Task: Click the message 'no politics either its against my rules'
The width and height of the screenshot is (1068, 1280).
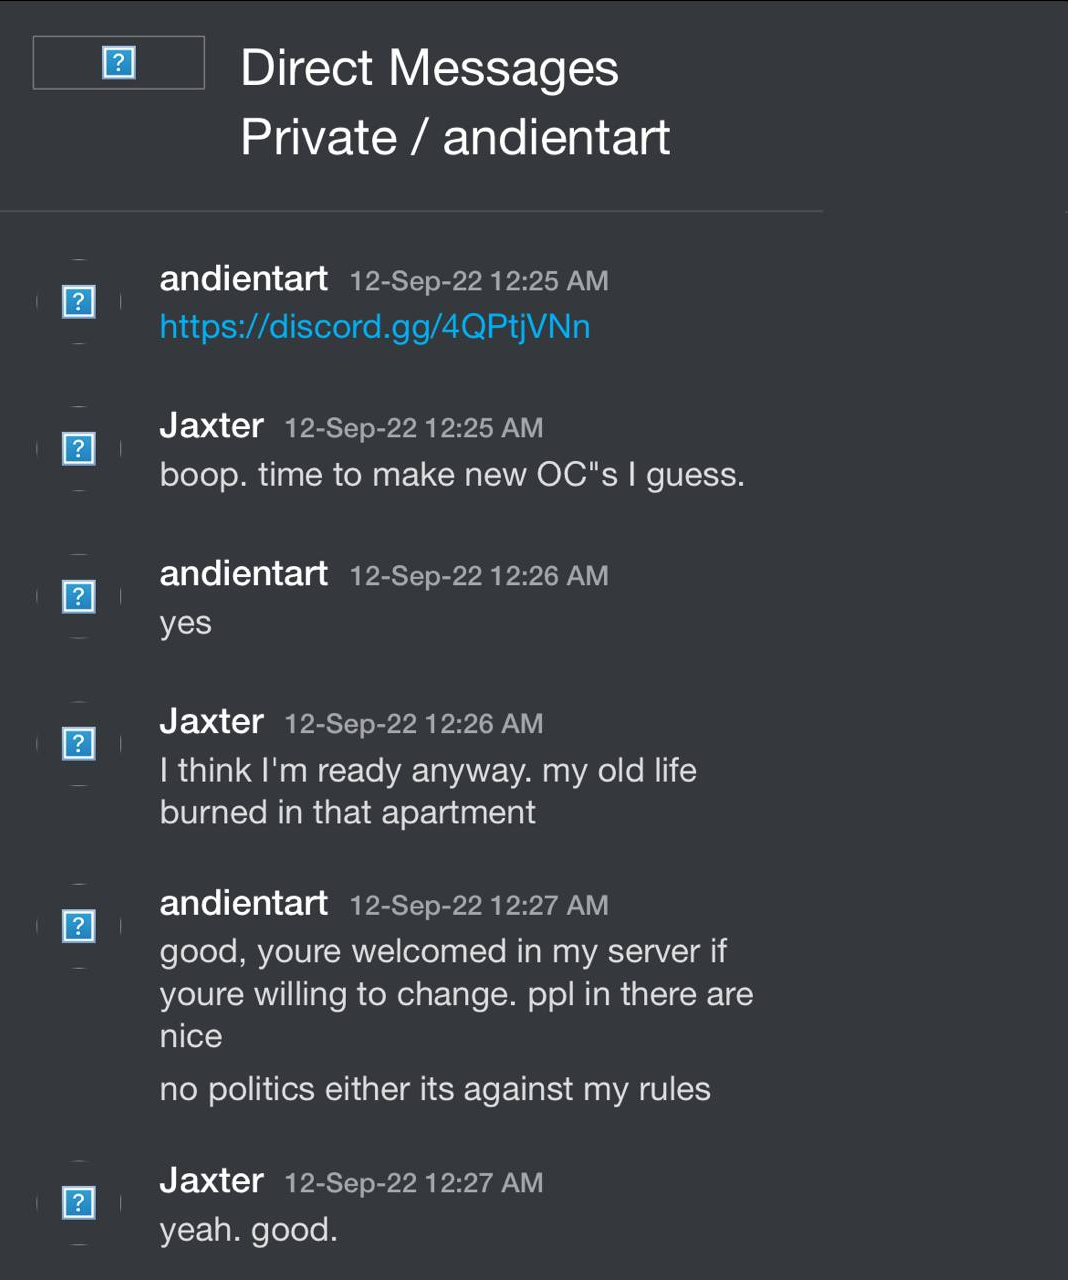Action: coord(435,1089)
